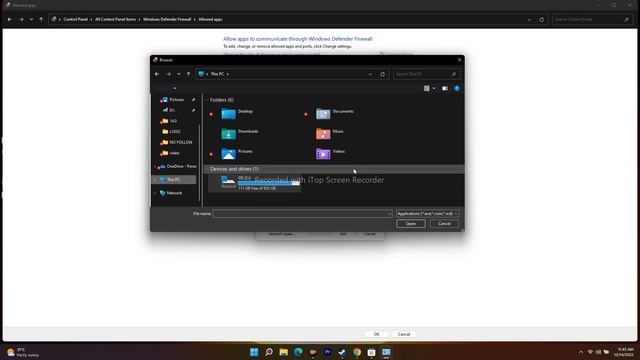Open the Applications file type dropdown
The height and width of the screenshot is (360, 640).
pyautogui.click(x=427, y=213)
